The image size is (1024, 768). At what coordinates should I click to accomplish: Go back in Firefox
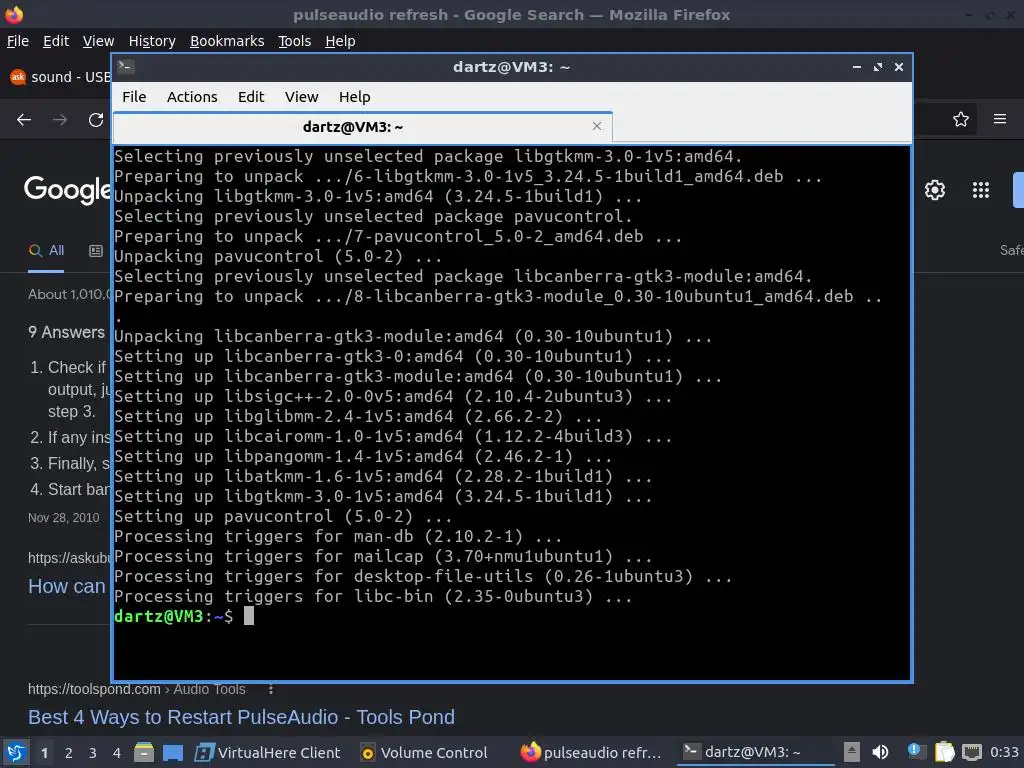pyautogui.click(x=24, y=120)
